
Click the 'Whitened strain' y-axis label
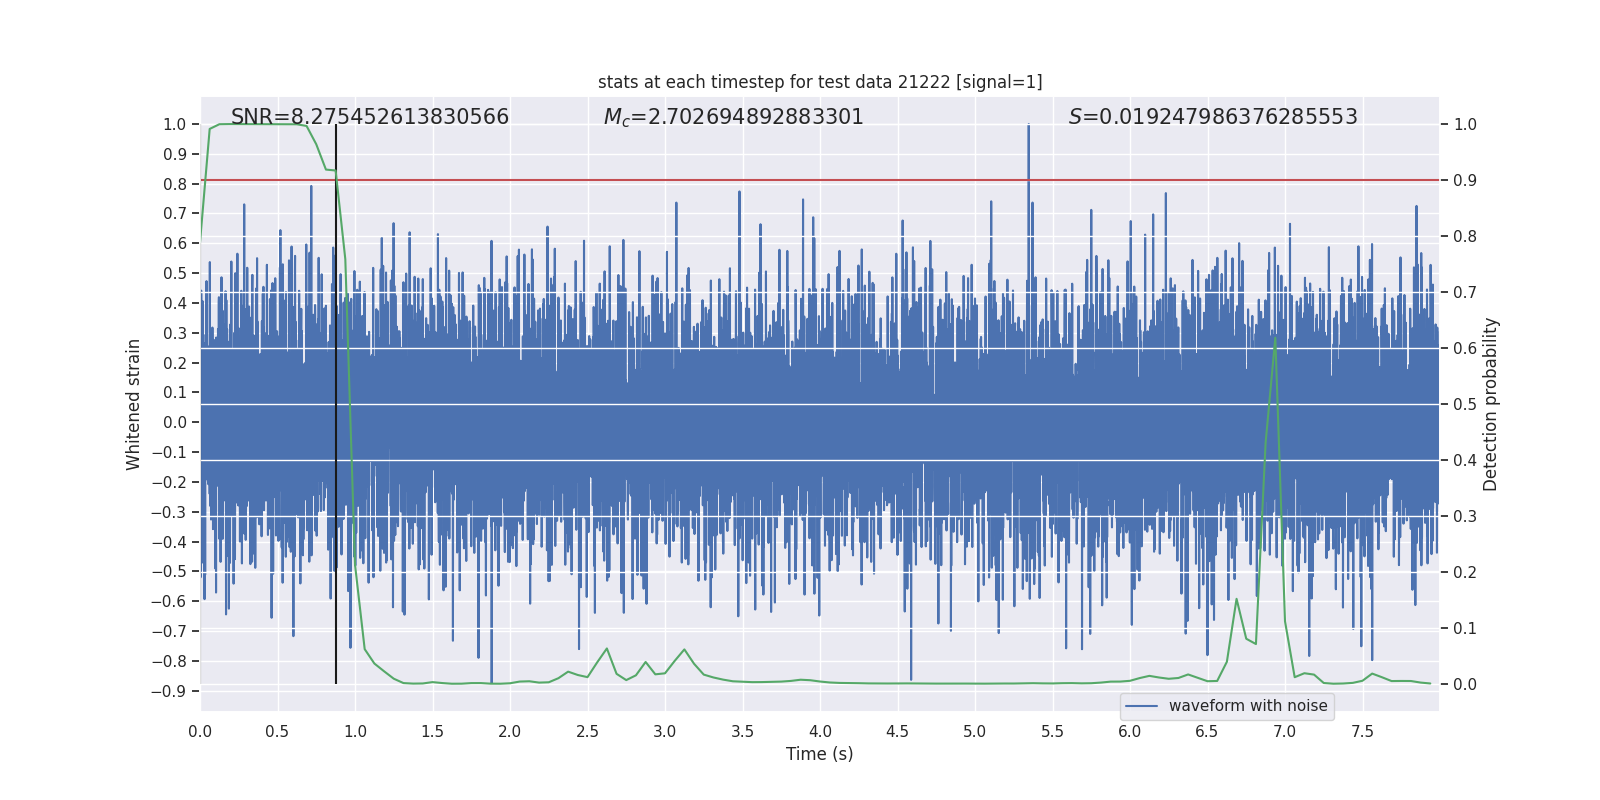tap(133, 404)
